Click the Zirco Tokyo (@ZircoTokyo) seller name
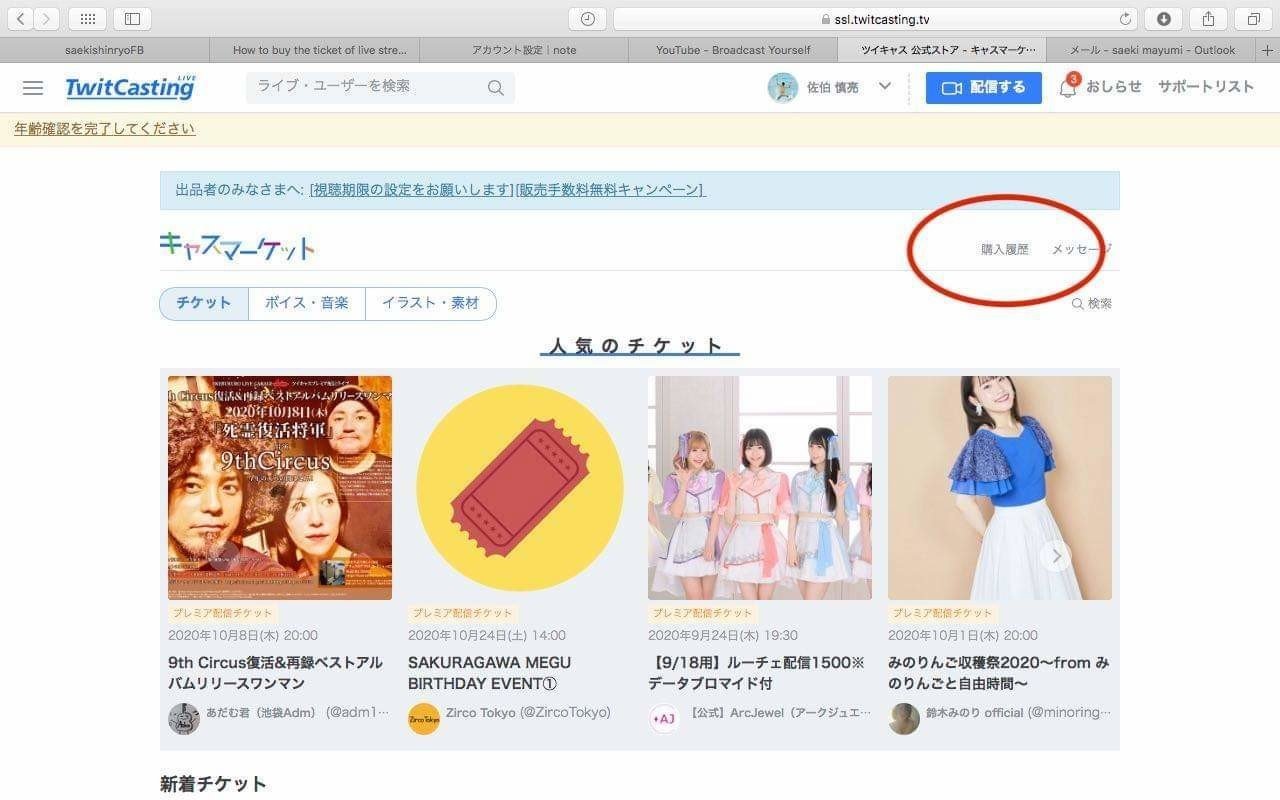 (528, 713)
